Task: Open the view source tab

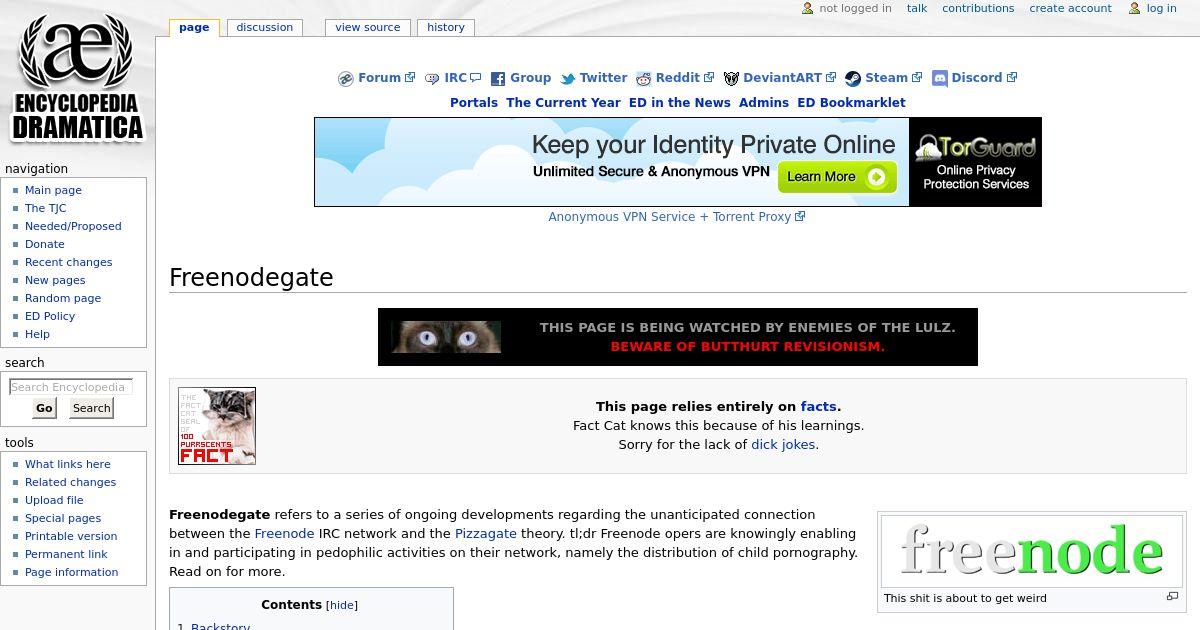Action: pos(367,27)
